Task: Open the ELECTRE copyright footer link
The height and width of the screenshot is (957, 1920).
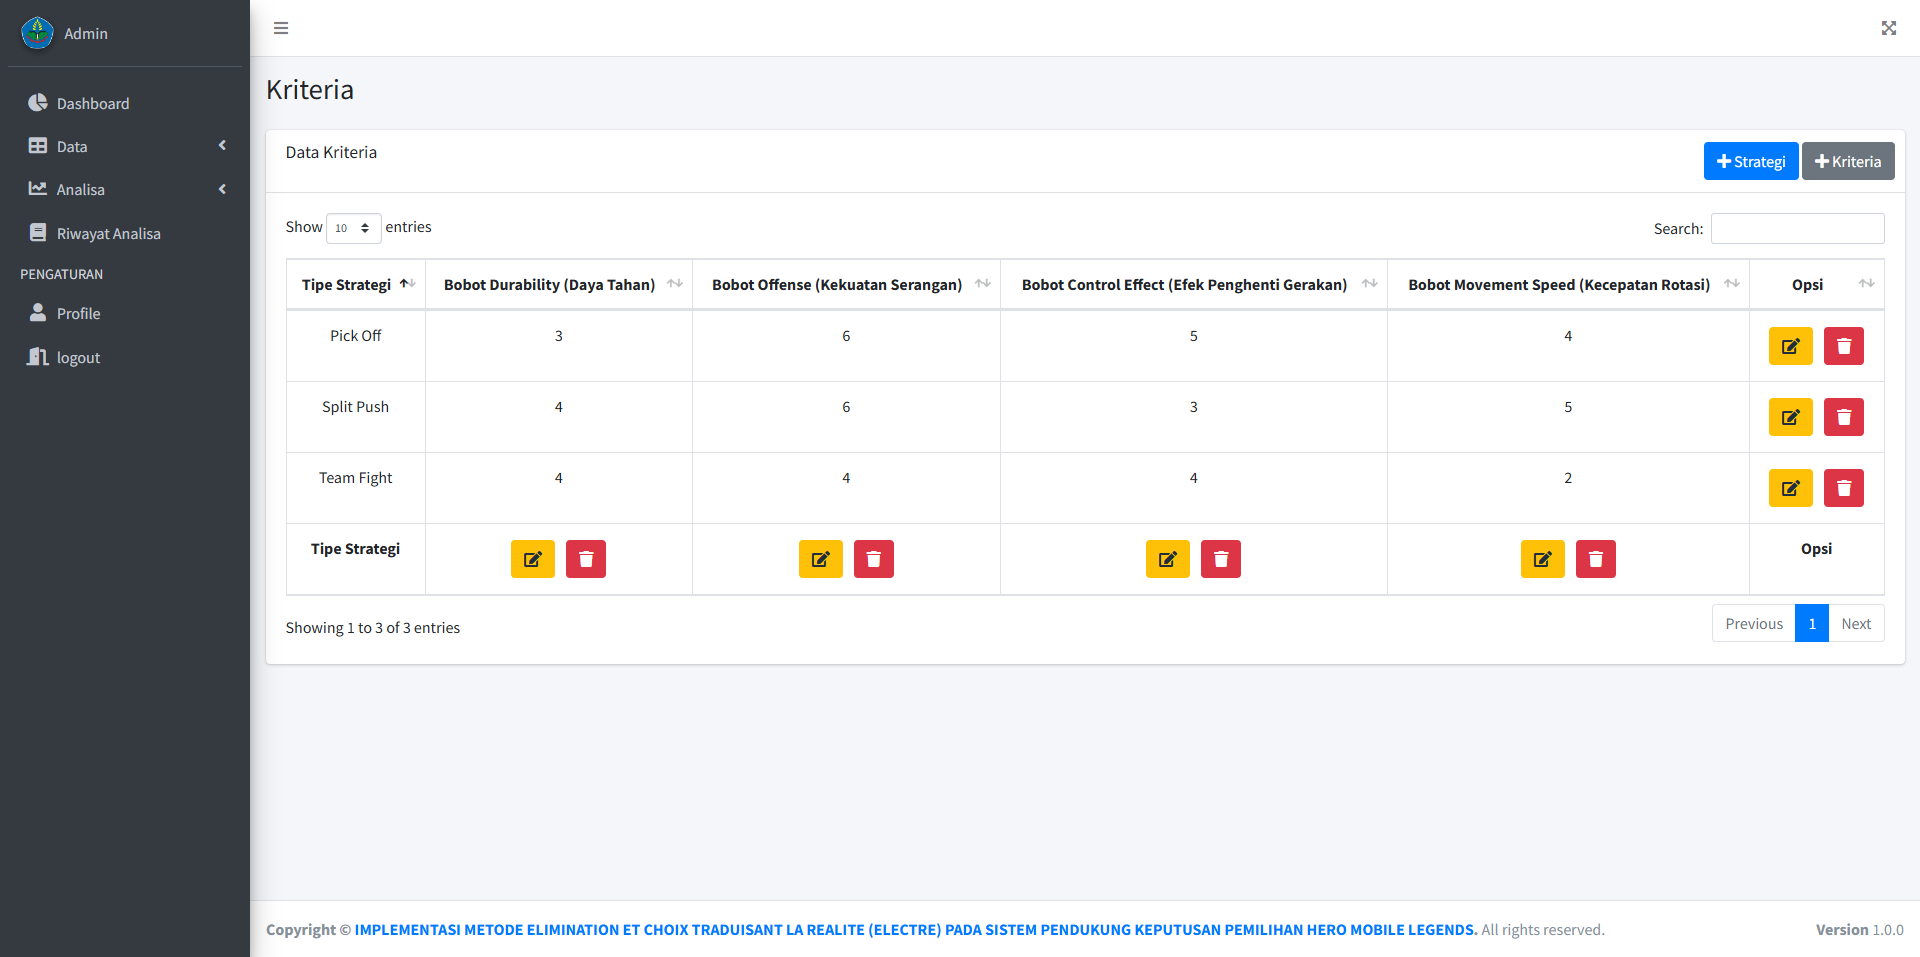Action: point(915,930)
